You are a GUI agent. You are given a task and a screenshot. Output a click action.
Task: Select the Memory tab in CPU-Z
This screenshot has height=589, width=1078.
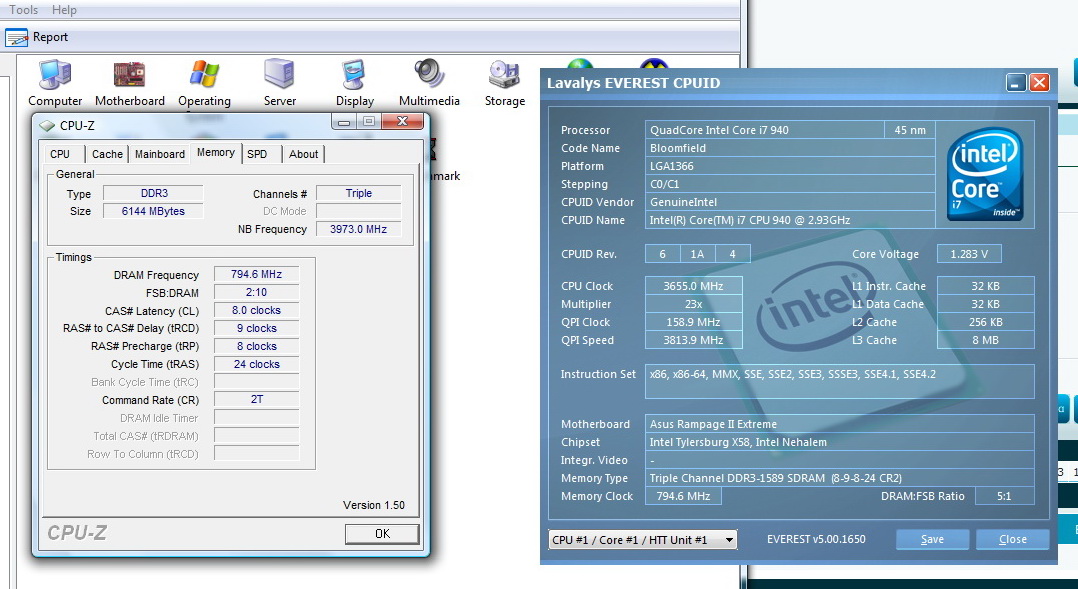pyautogui.click(x=216, y=153)
